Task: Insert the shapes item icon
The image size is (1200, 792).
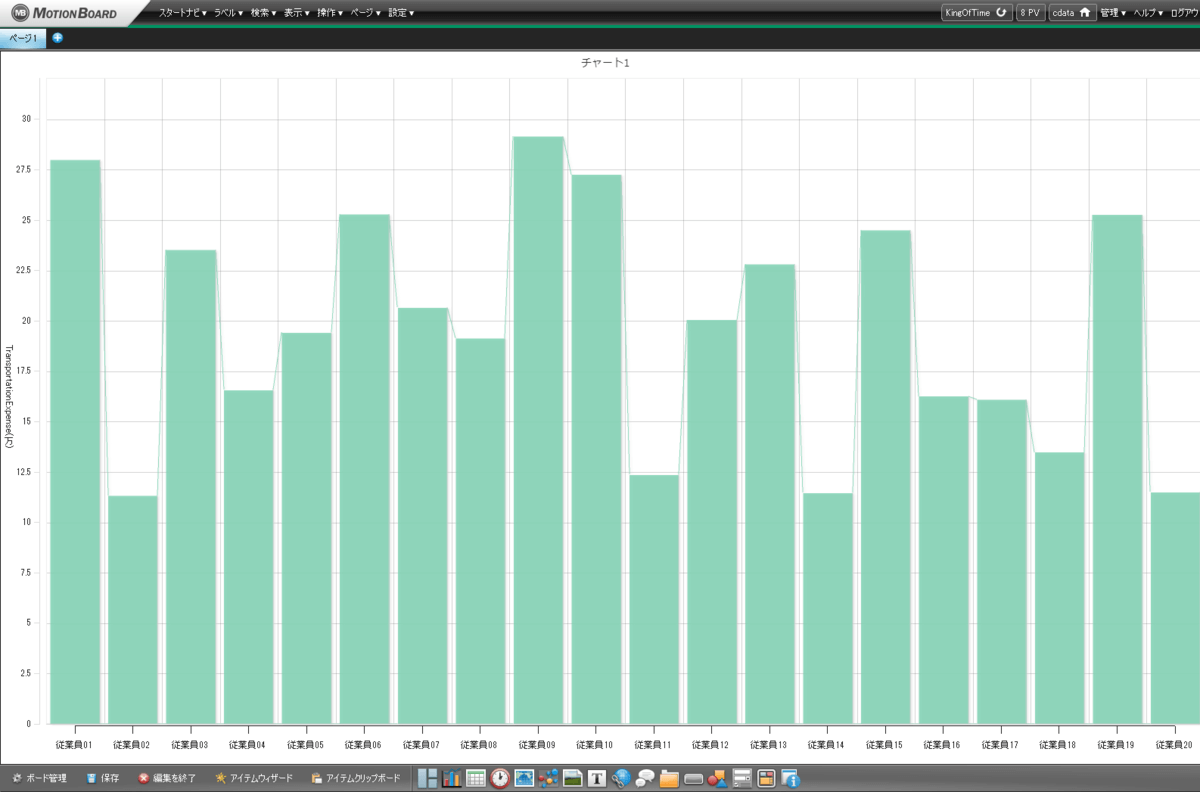Action: (717, 778)
